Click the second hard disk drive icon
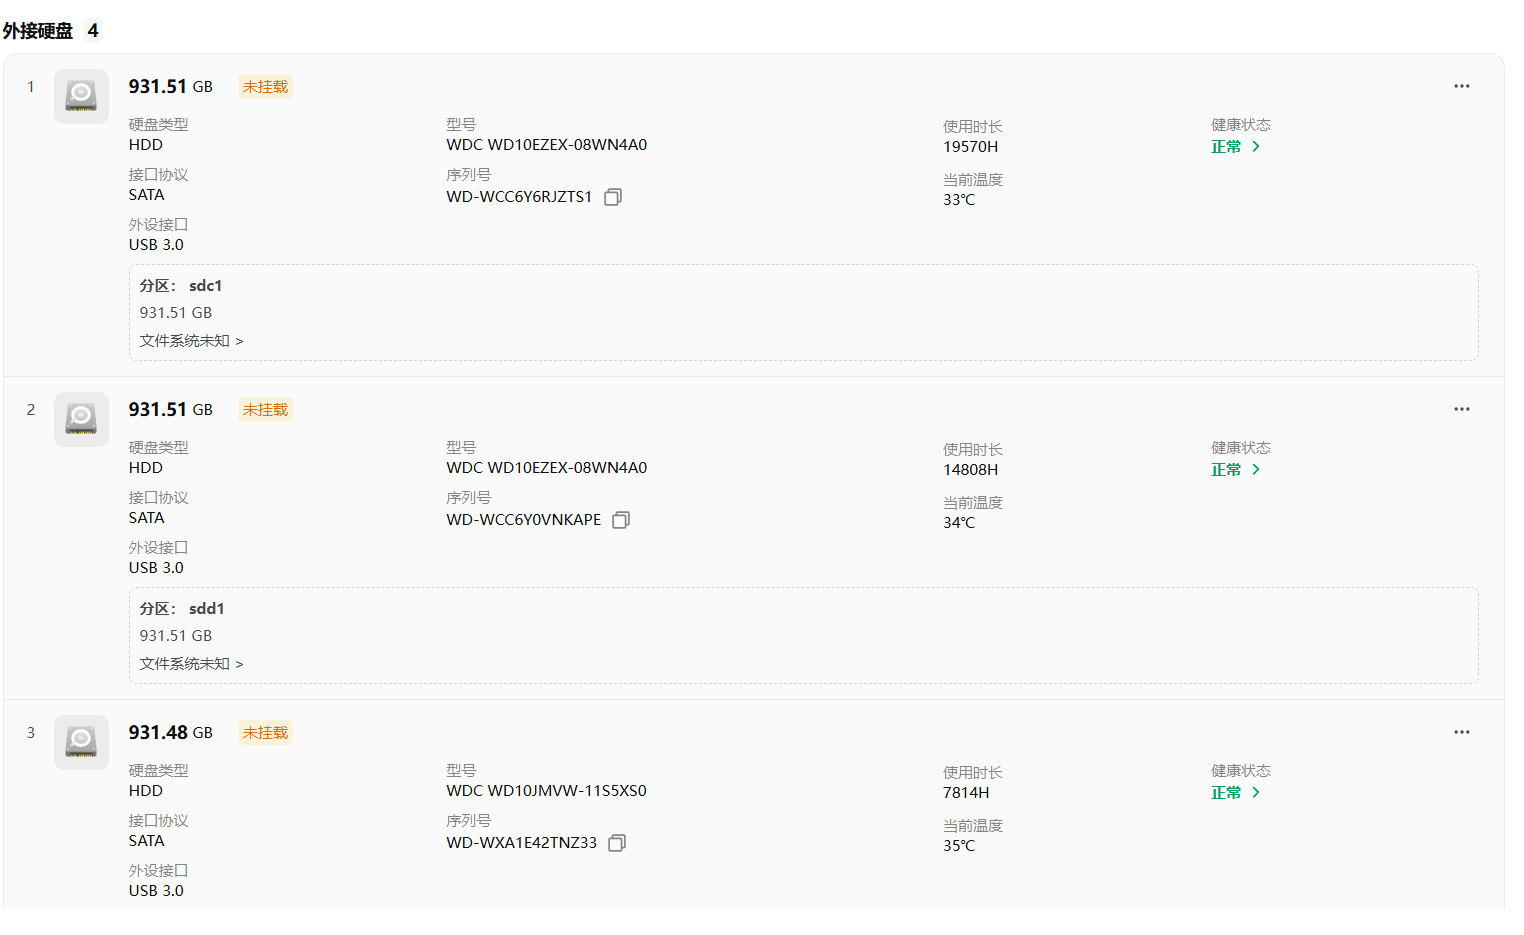 click(81, 419)
